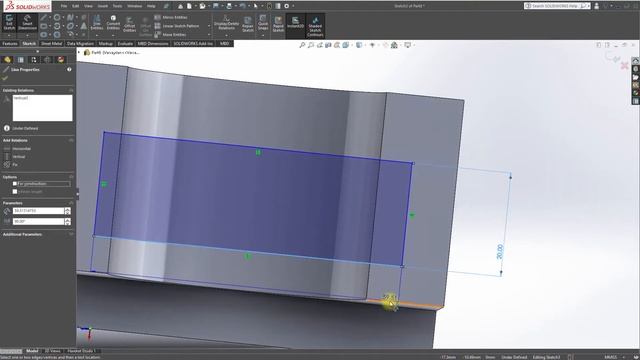
Task: Click the Linear Sketch Pattern tool
Action: pos(177,26)
